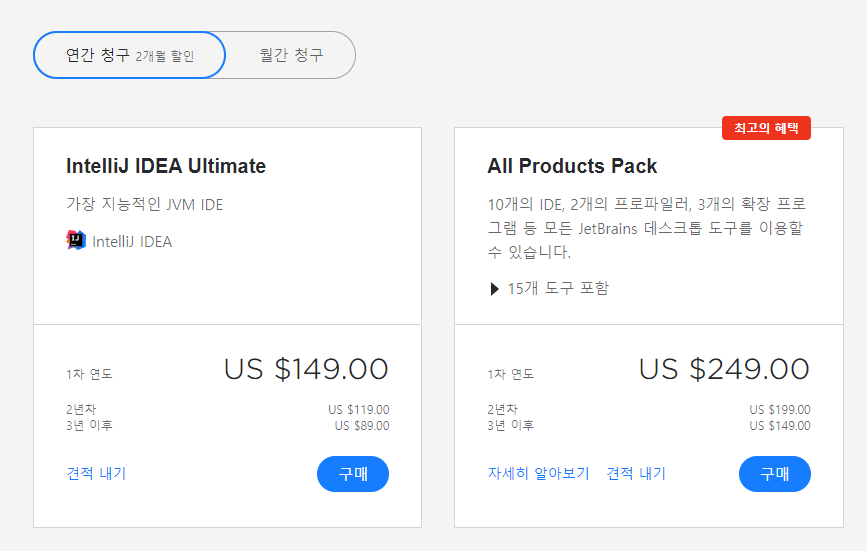Viewport: 867px width, 551px height.
Task: Click the IntelliJ IDEA product name beside logo
Action: 132,242
